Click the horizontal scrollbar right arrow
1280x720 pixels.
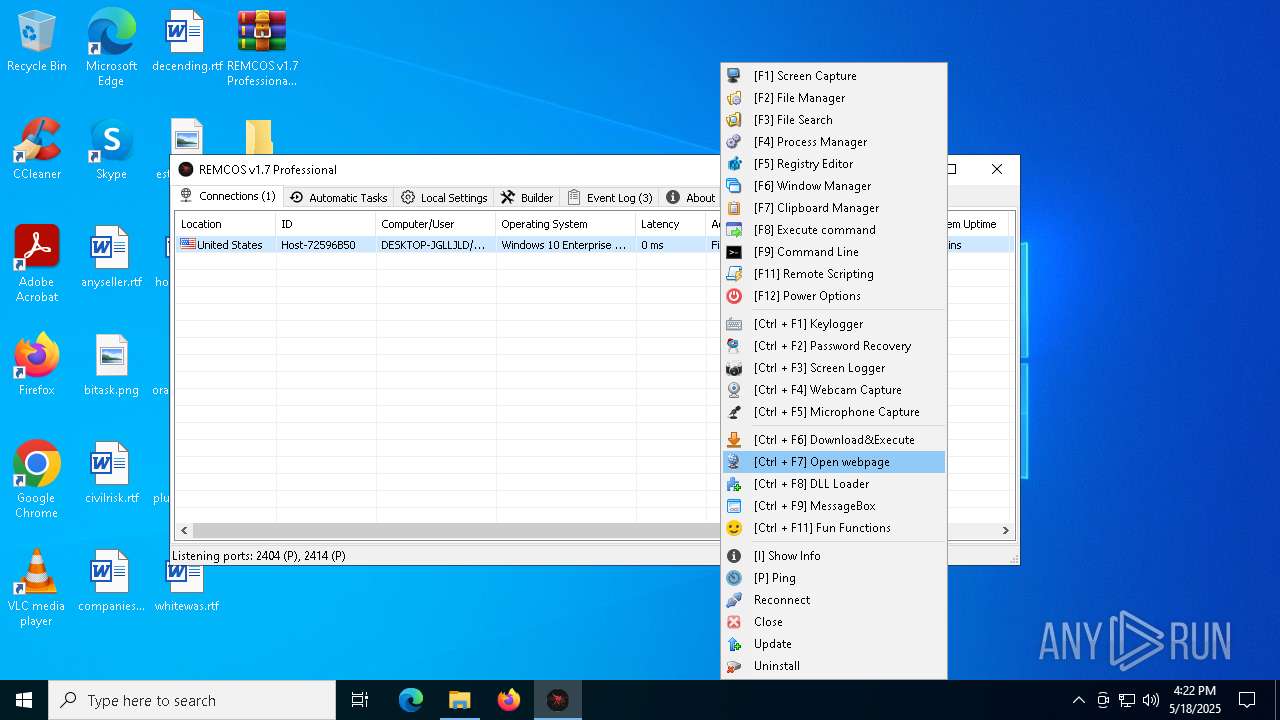coord(1006,531)
